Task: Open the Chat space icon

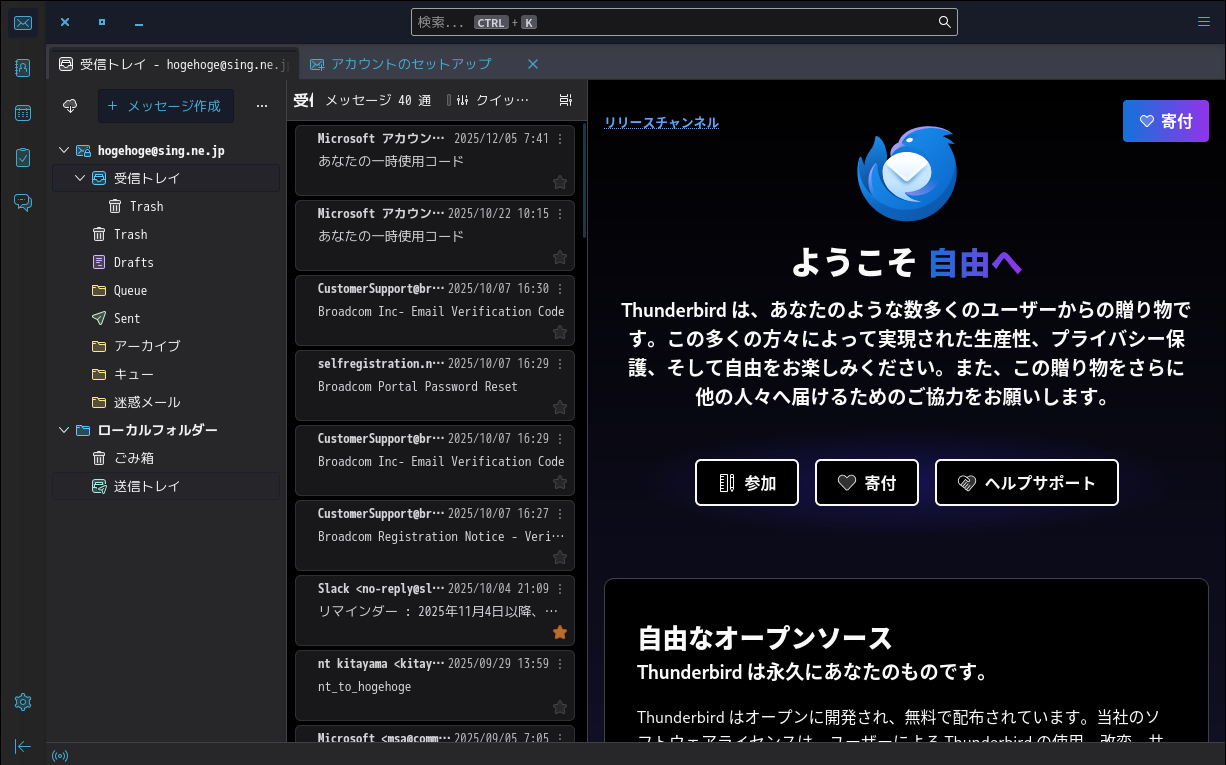Action: [22, 202]
